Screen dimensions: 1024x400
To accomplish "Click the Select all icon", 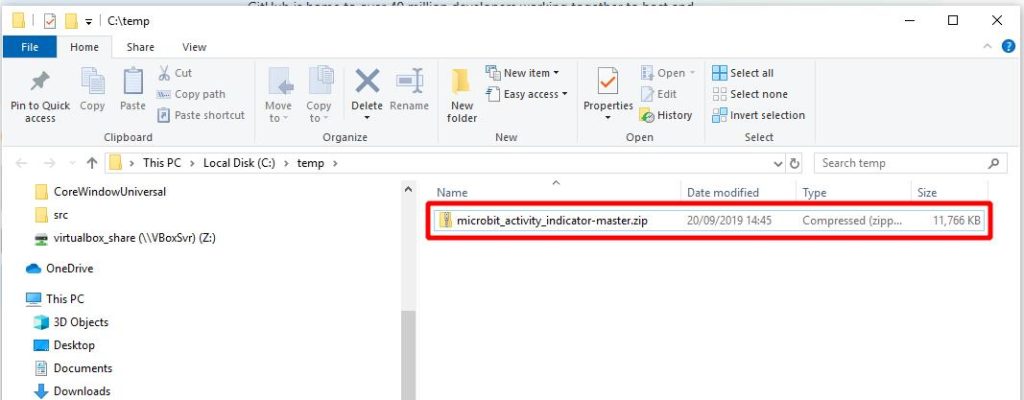I will 720,73.
